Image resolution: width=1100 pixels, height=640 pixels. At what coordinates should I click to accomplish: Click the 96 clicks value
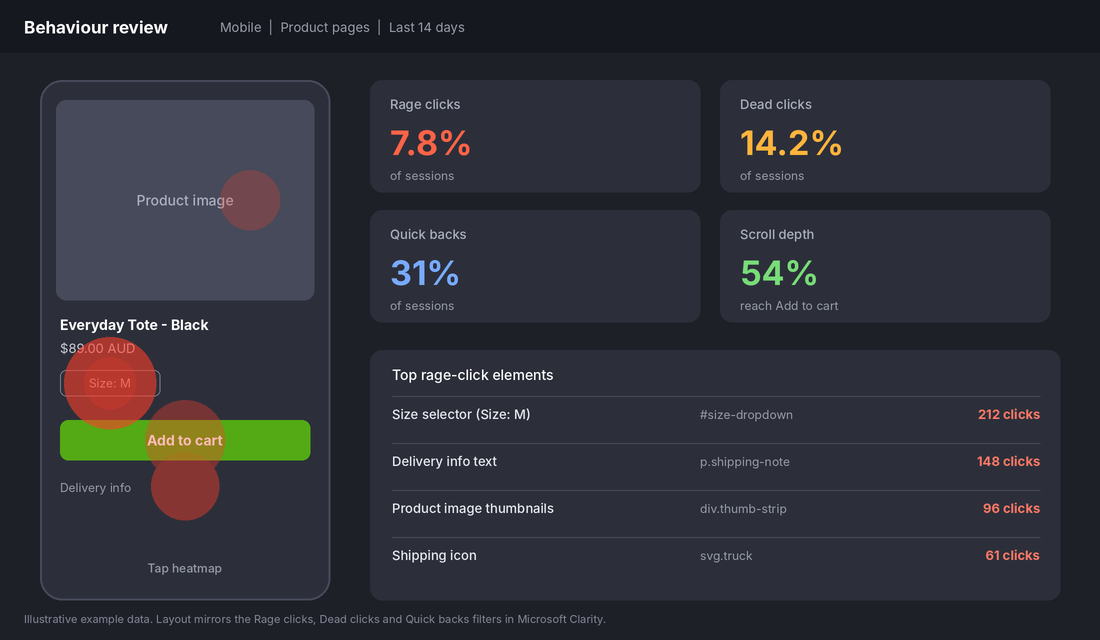pos(1011,508)
